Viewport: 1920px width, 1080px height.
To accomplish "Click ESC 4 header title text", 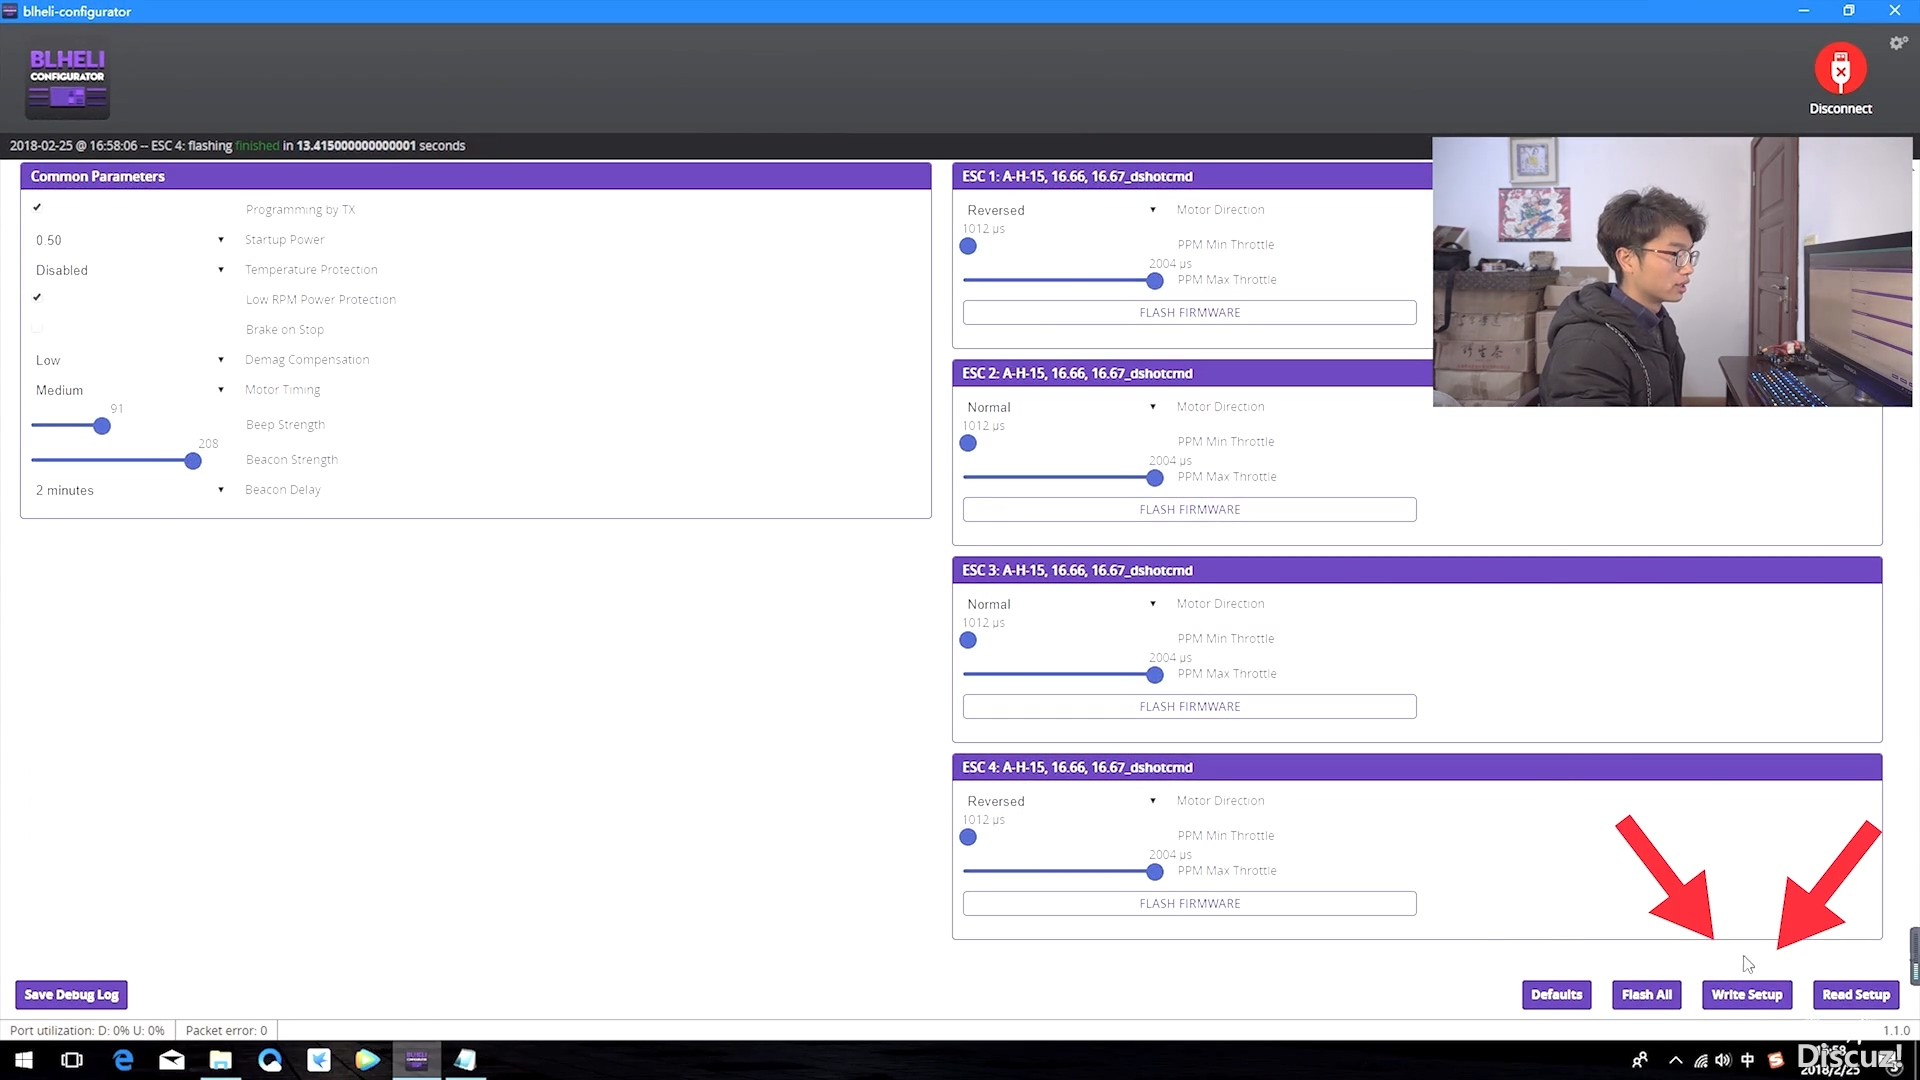I will [1077, 767].
